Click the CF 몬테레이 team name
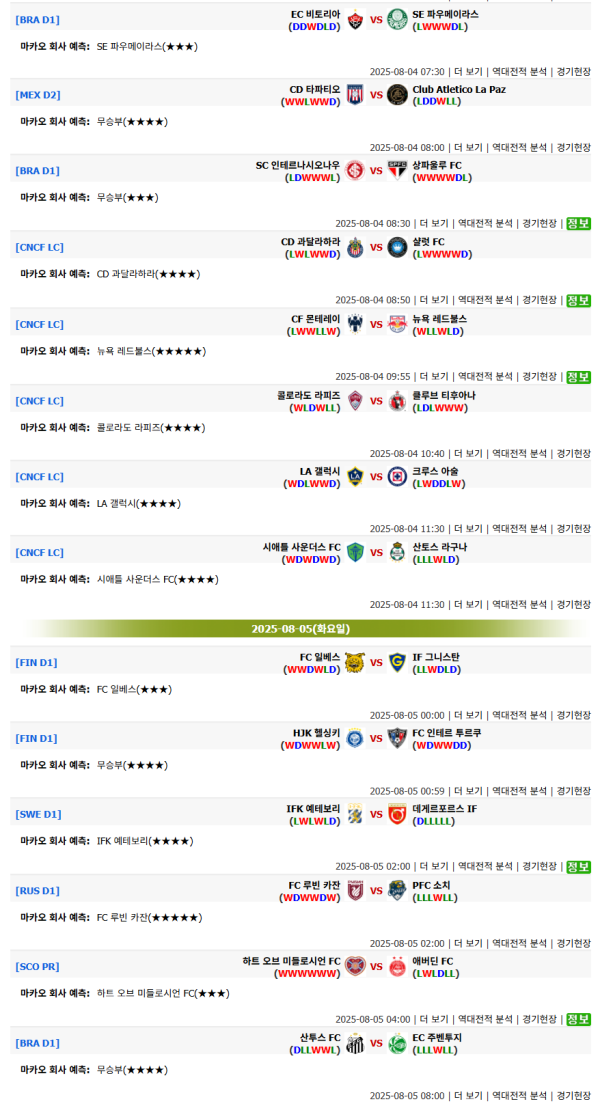This screenshot has height=1106, width=600. pyautogui.click(x=315, y=318)
